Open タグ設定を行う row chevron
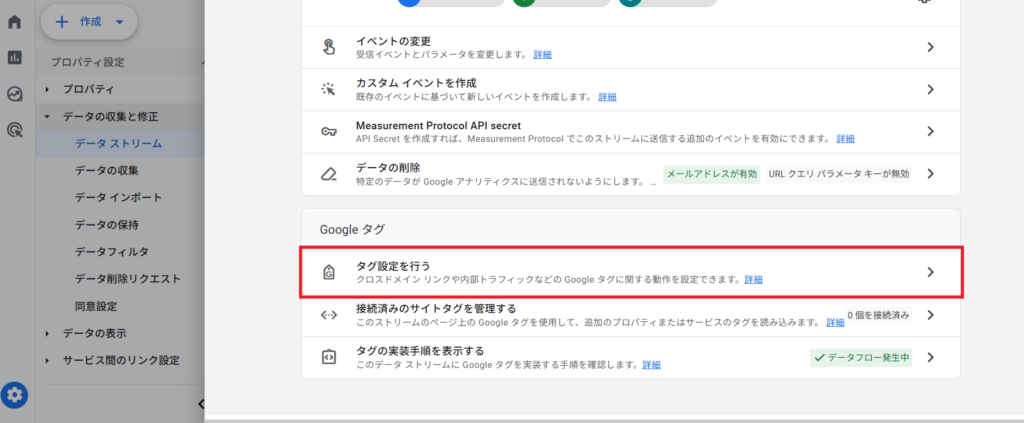Viewport: 1024px width, 423px height. coord(931,272)
